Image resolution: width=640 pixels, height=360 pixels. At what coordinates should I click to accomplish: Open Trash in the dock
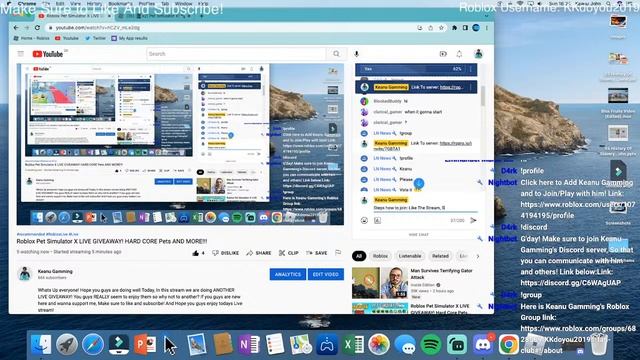point(599,345)
